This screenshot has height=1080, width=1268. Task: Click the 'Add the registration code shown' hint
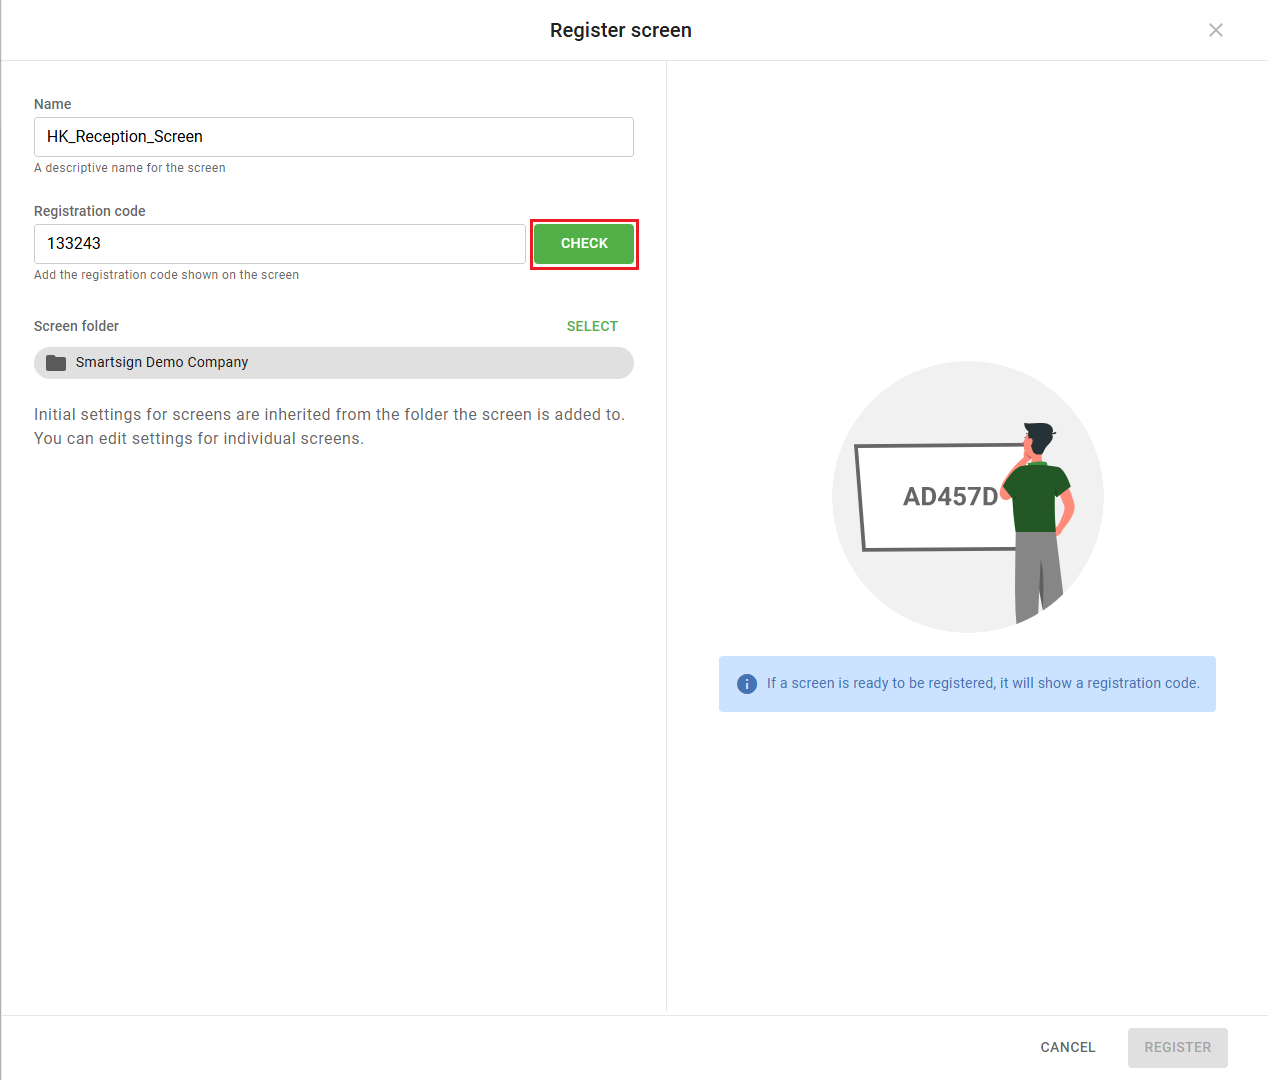point(167,275)
